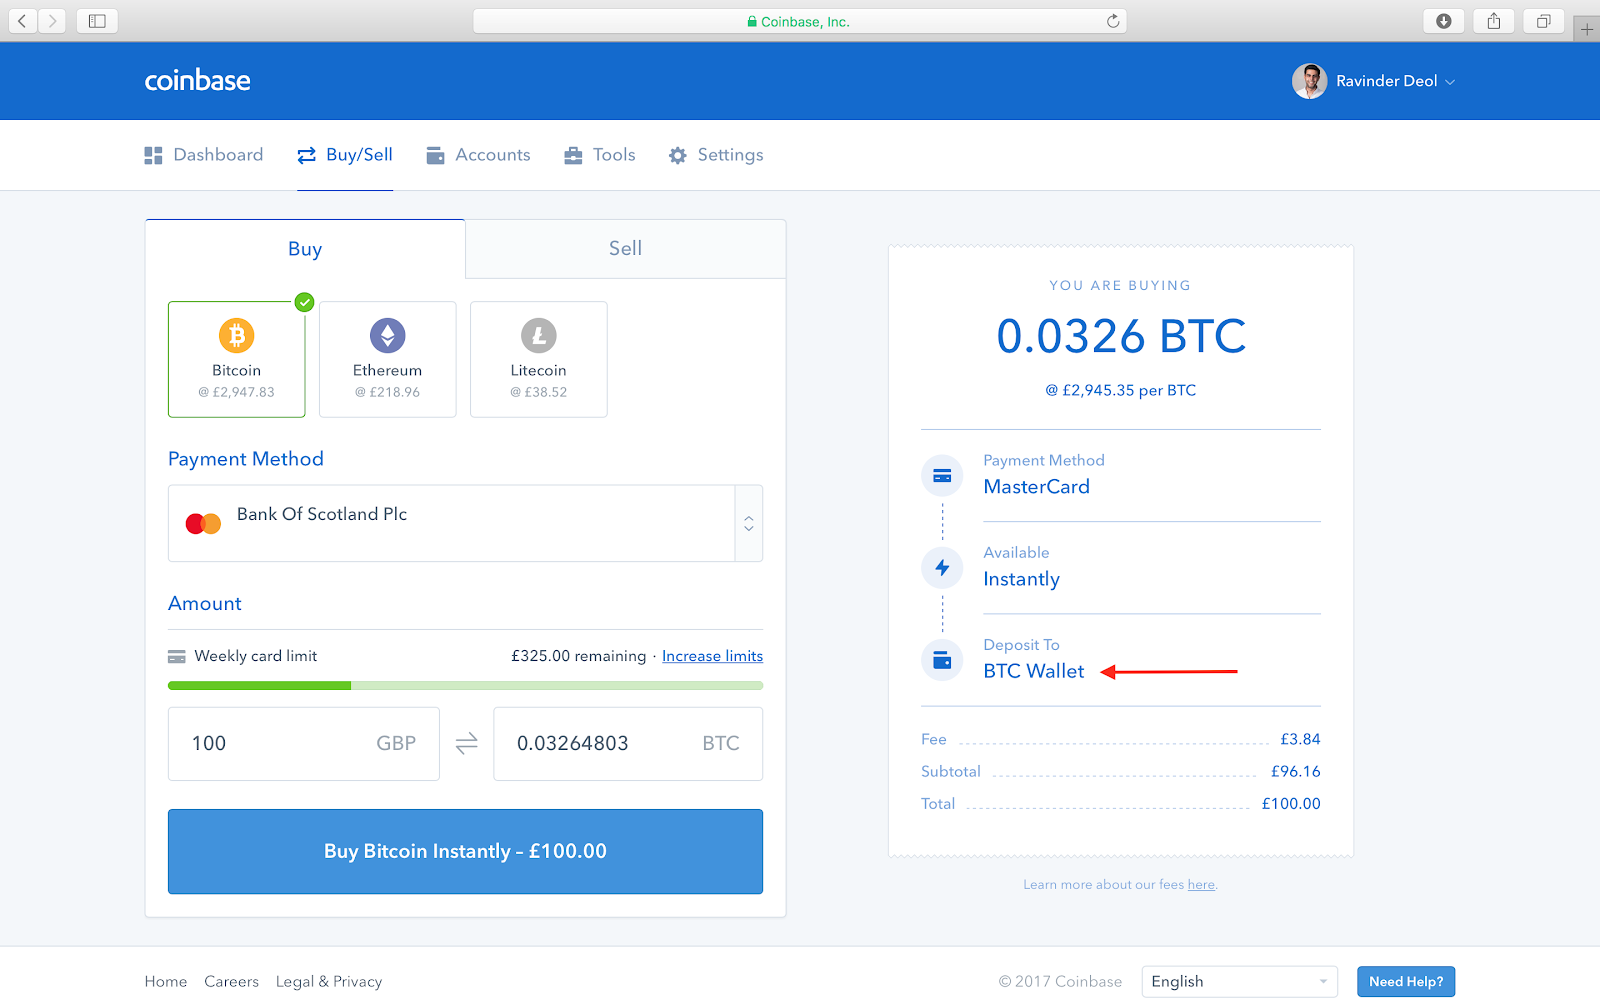Image resolution: width=1600 pixels, height=1000 pixels.
Task: Go back using Safari's back arrow
Action: tap(23, 21)
